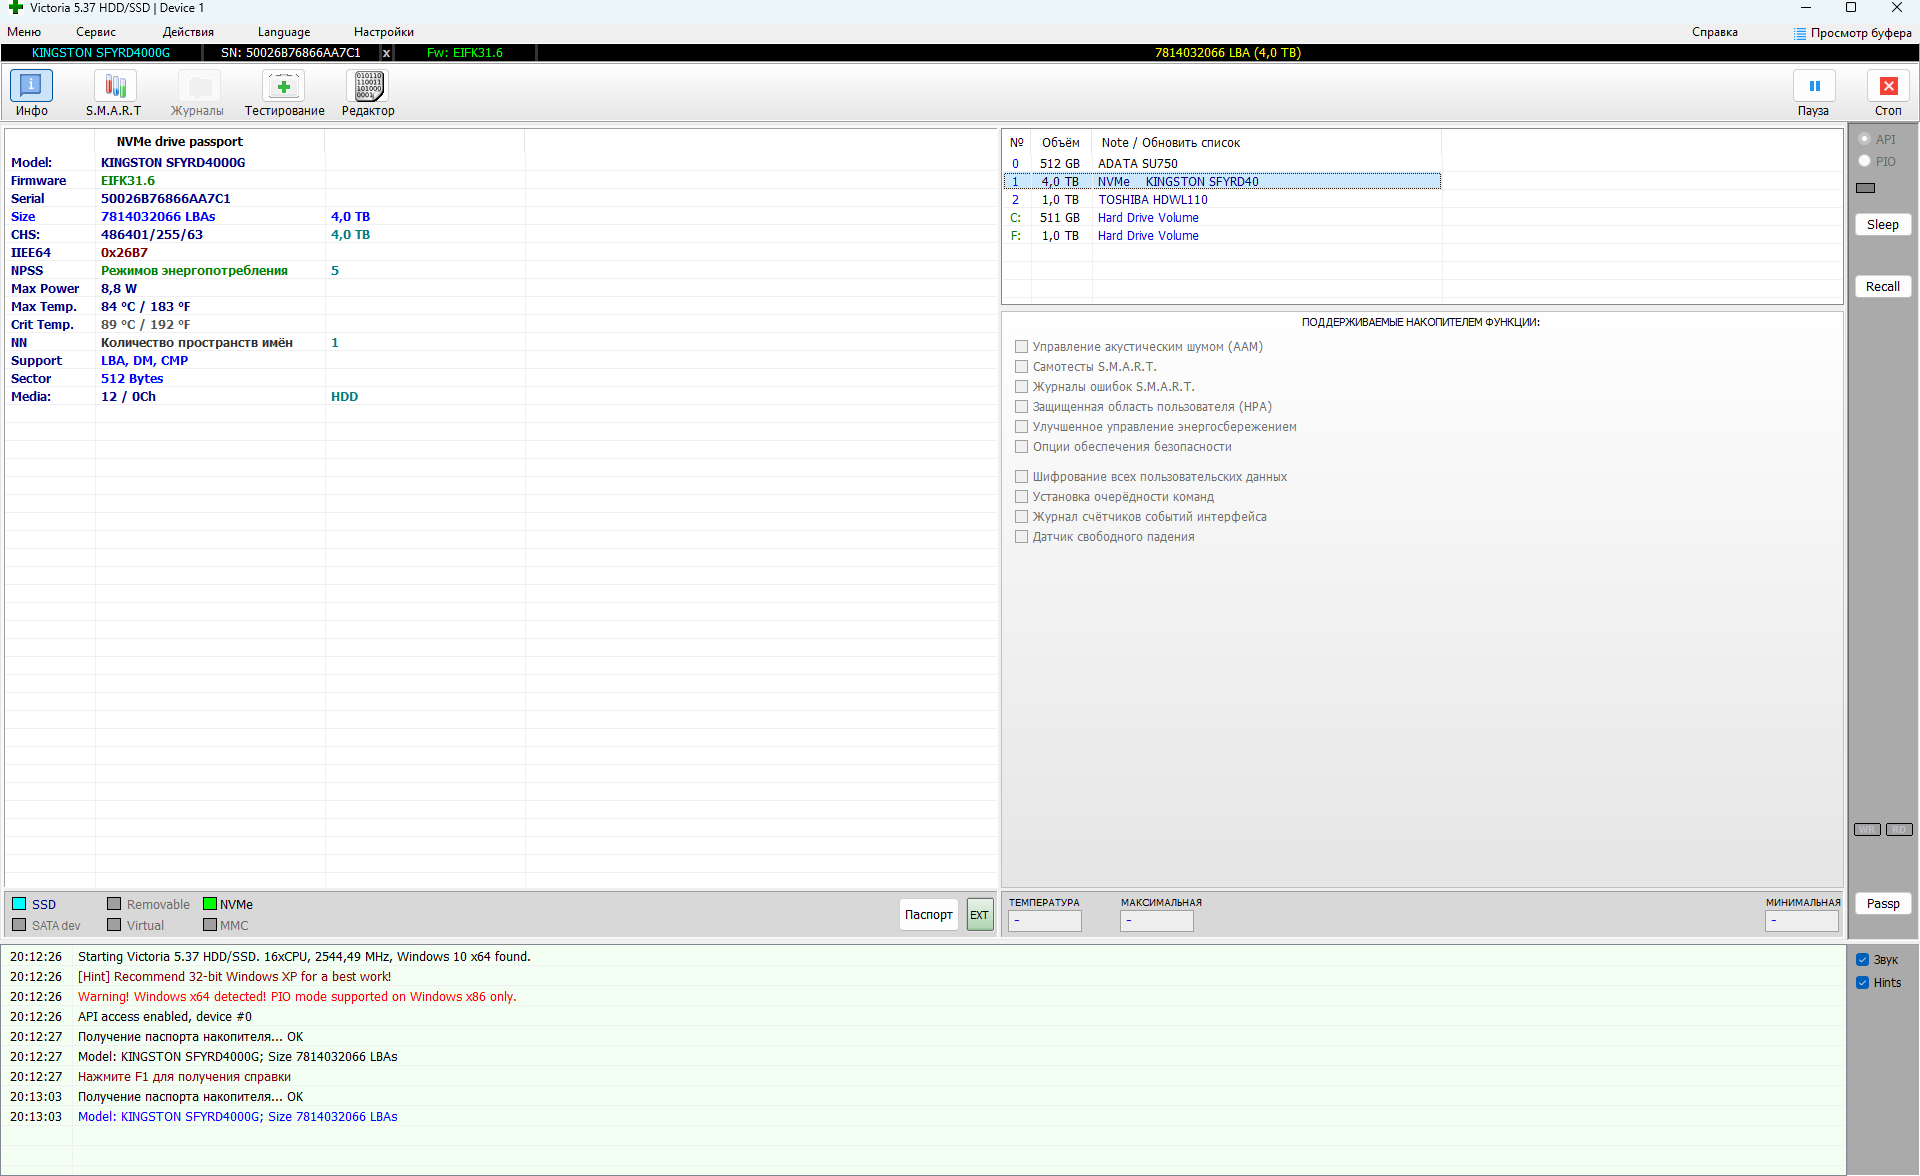Image resolution: width=1920 pixels, height=1176 pixels.
Task: Open the Language menu
Action: coord(284,32)
